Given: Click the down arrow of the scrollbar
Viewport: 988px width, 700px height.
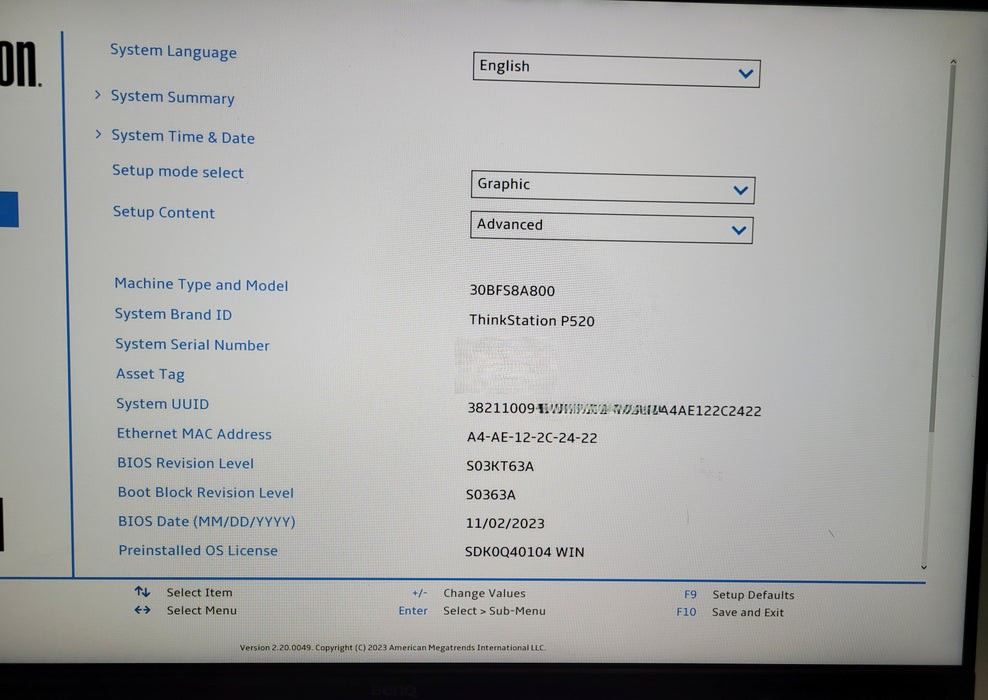Looking at the screenshot, I should (x=924, y=567).
